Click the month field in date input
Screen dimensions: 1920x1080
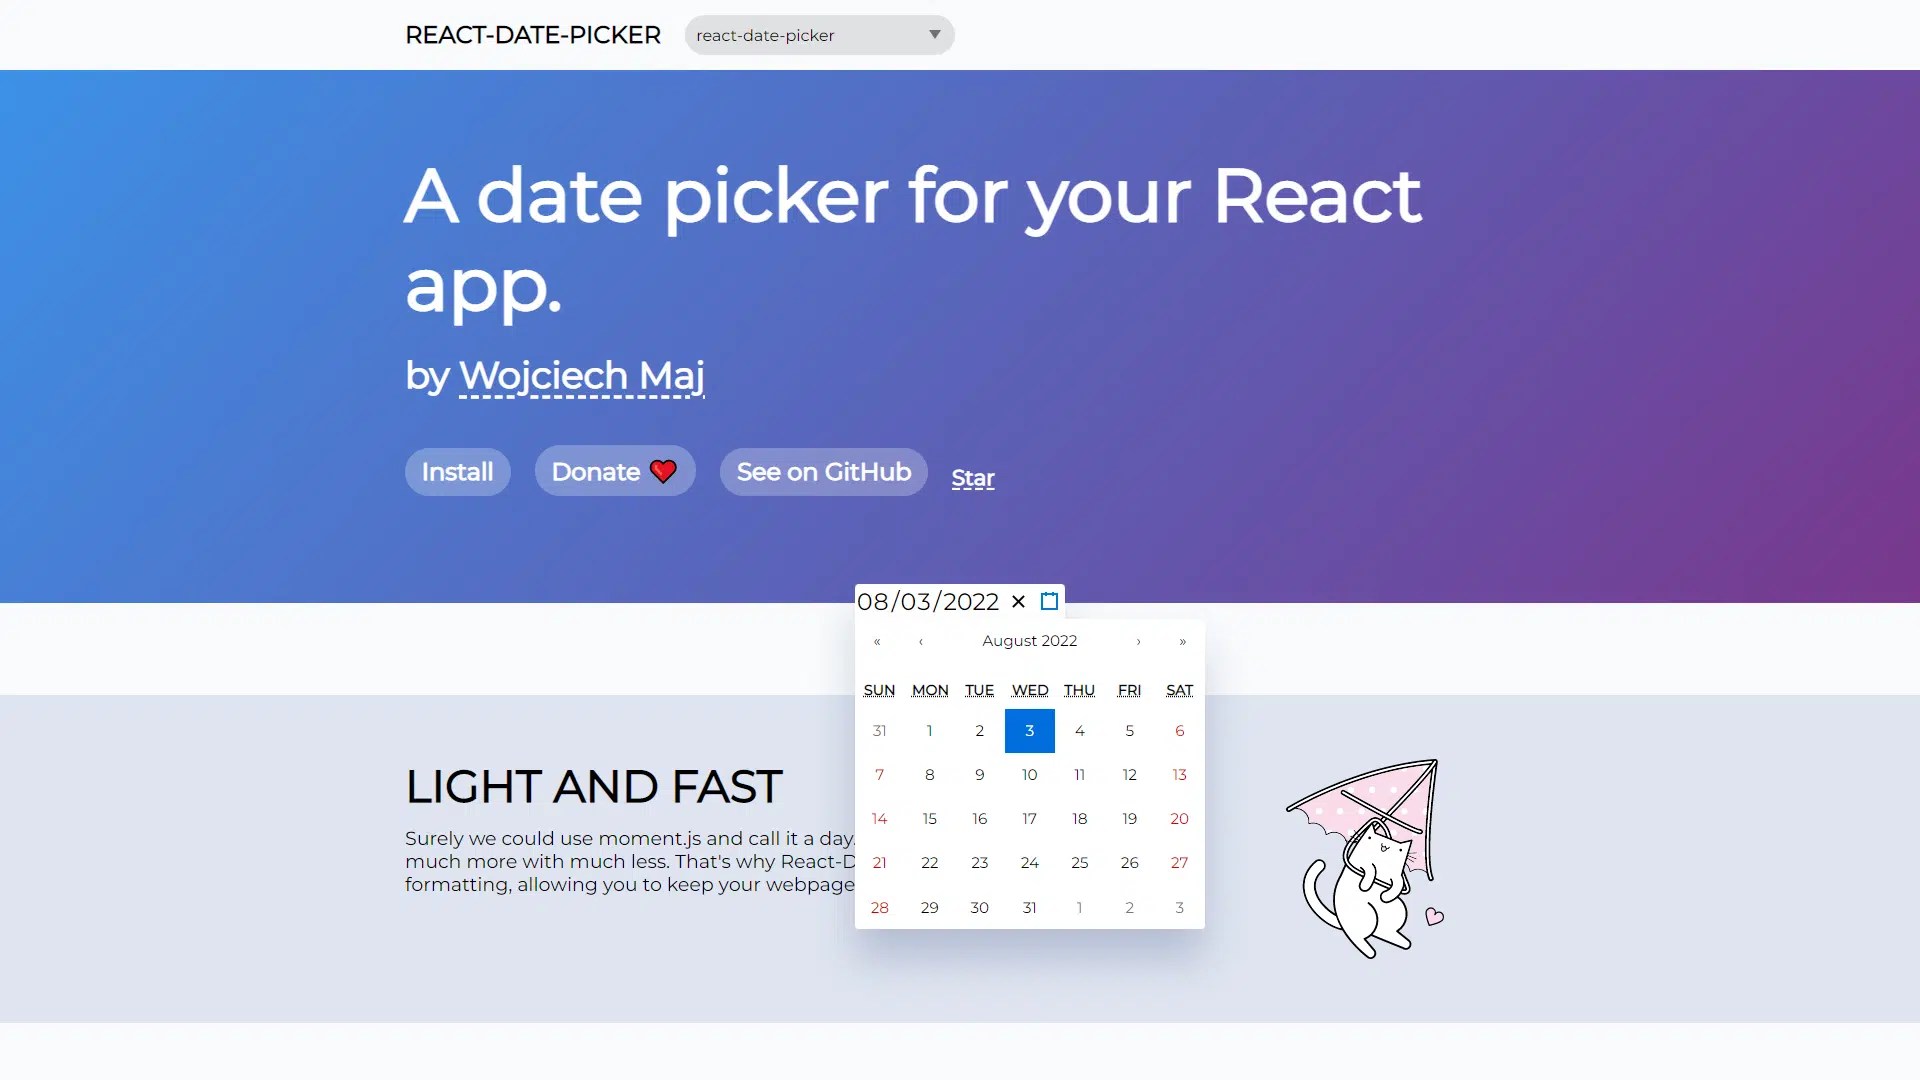(872, 602)
